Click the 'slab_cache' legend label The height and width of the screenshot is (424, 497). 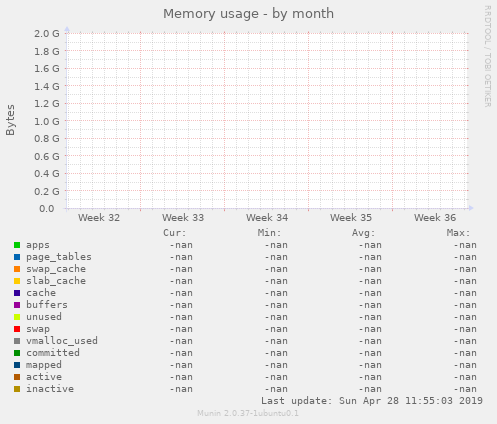[56, 281]
